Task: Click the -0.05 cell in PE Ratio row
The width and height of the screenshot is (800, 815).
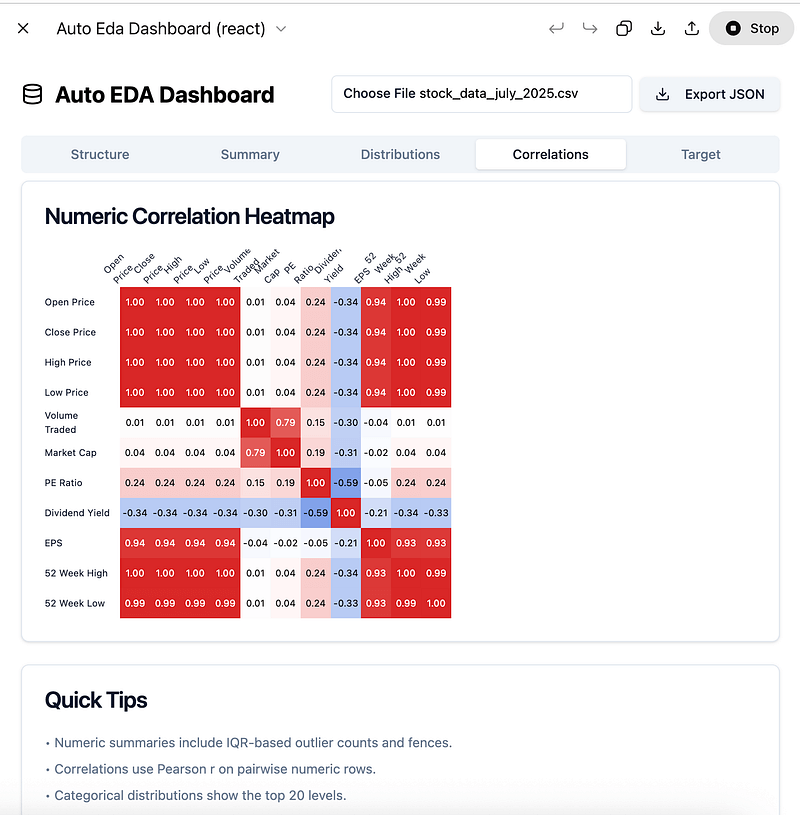Action: [376, 483]
